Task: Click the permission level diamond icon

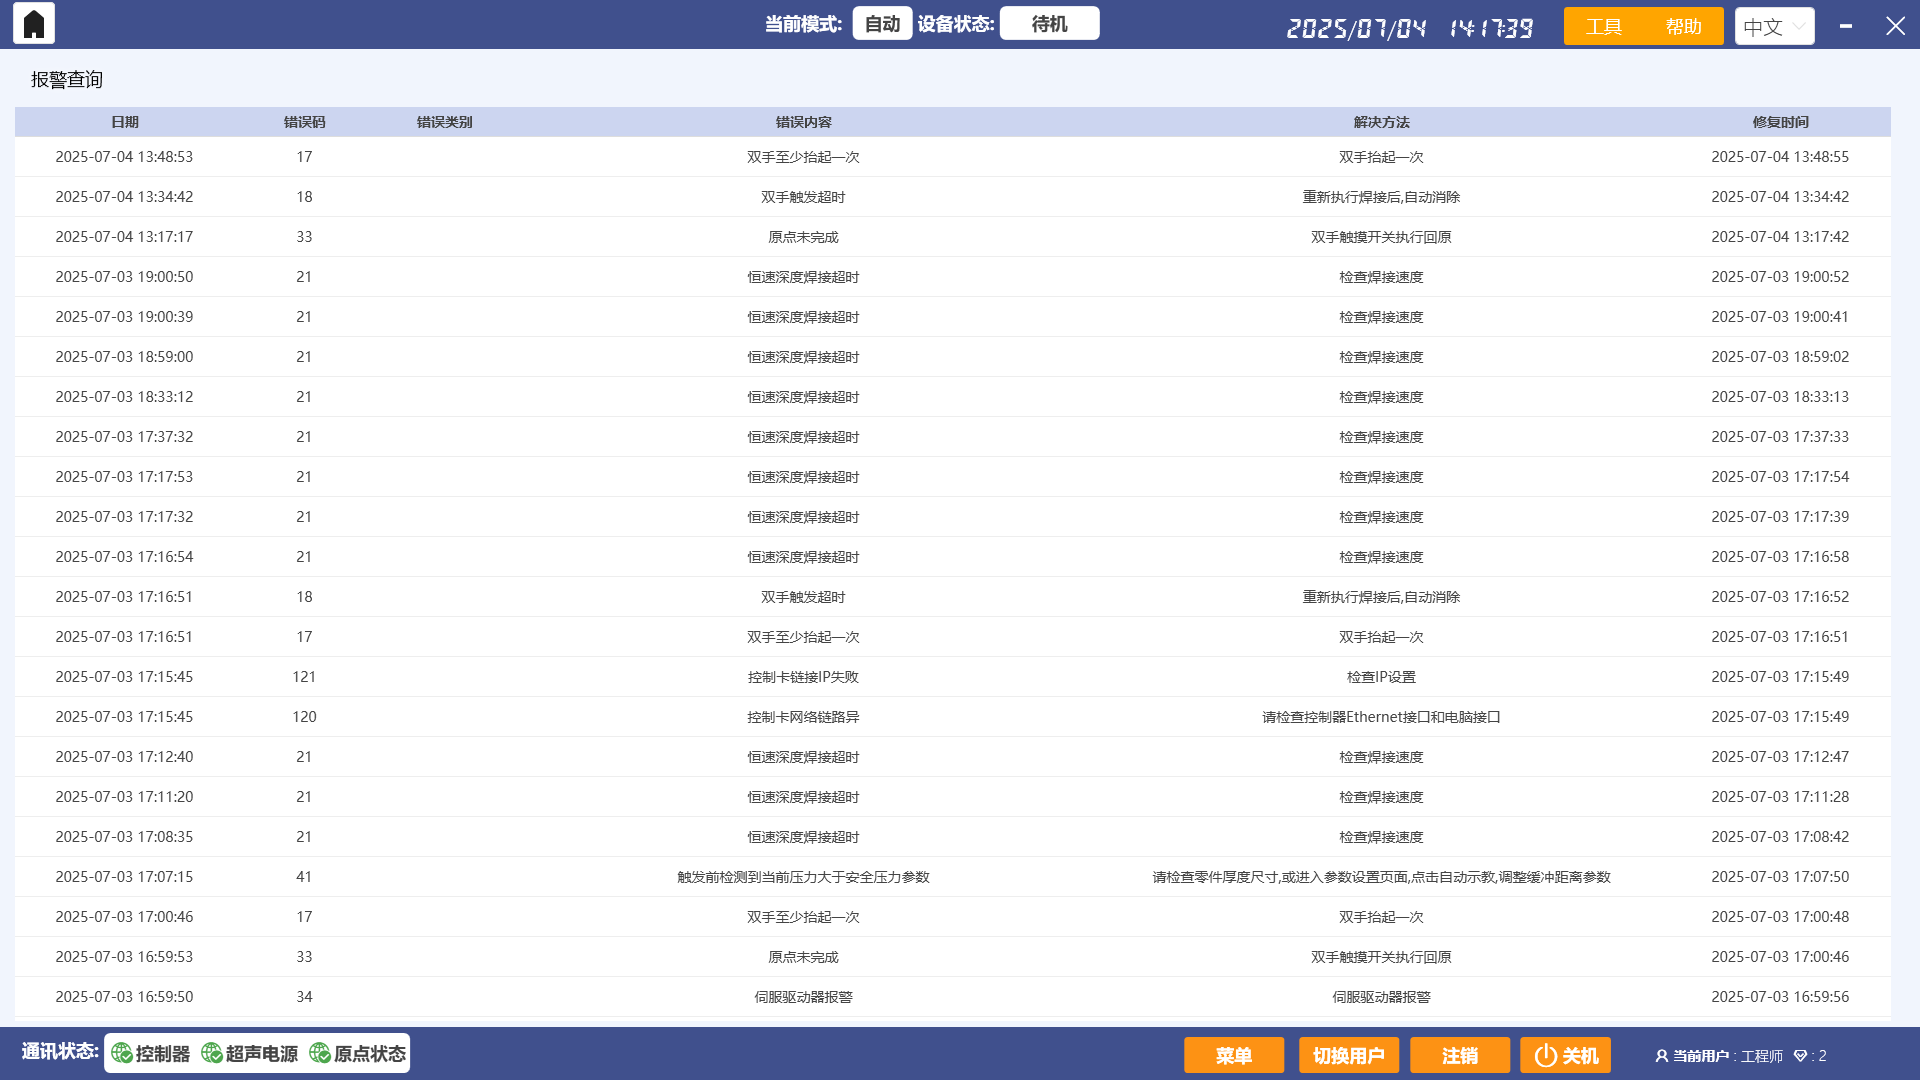Action: (1800, 1056)
